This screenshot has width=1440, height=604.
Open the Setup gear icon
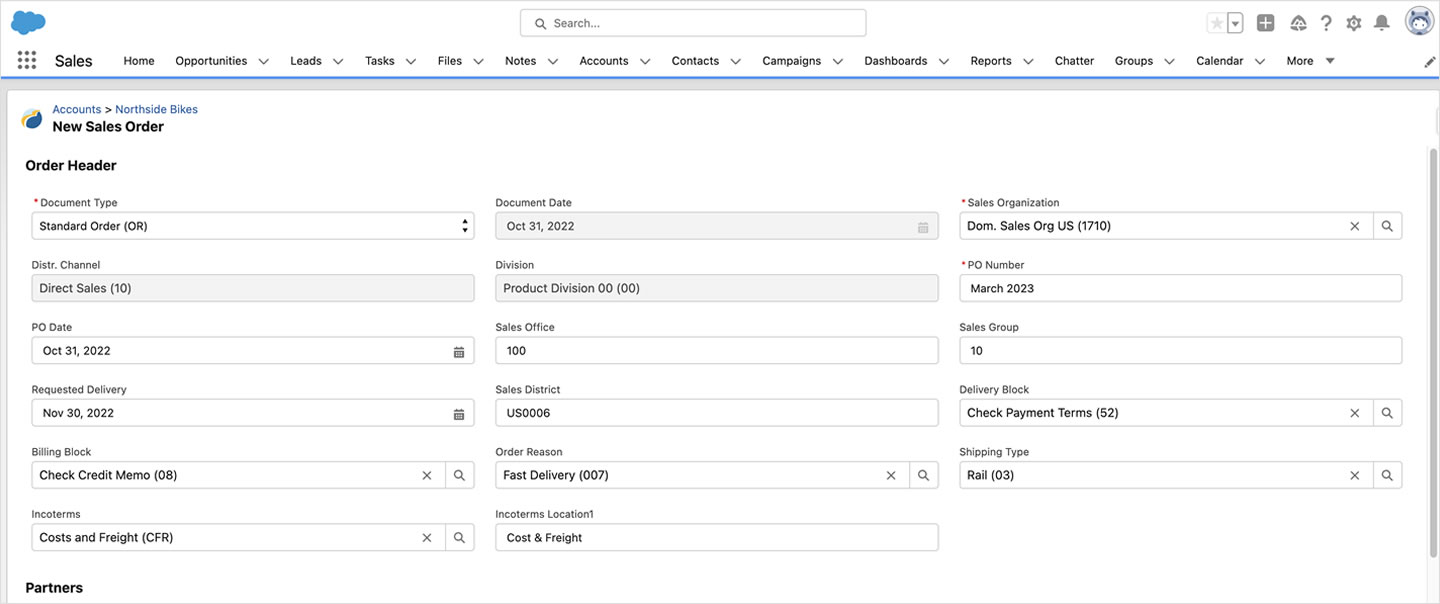click(x=1354, y=23)
